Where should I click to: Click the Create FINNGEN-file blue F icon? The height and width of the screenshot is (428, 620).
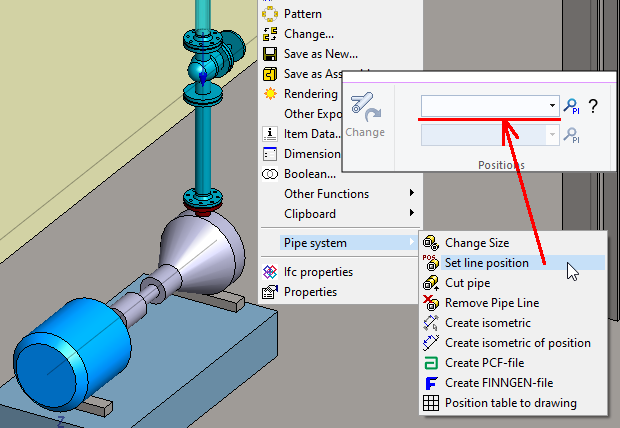click(431, 383)
